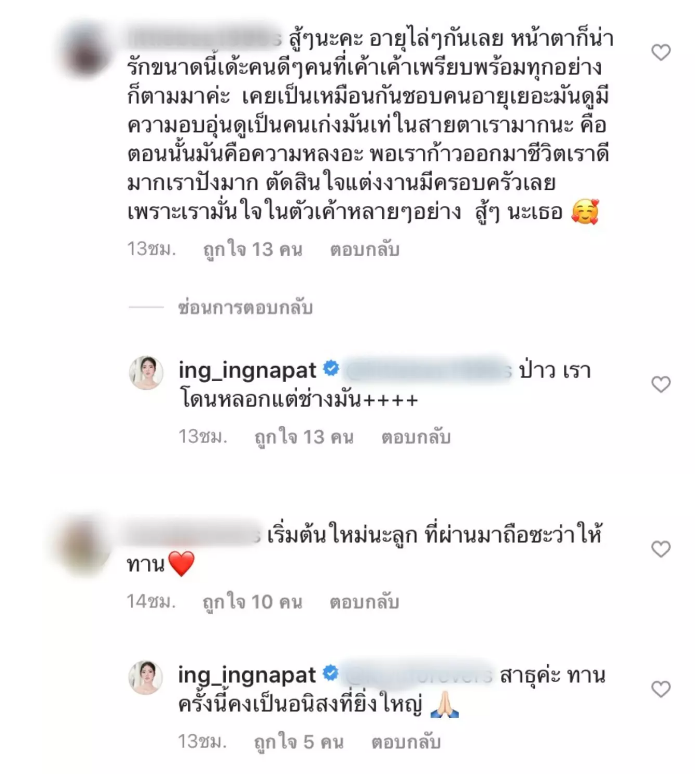Open ing_ingnapat username in first reply
Image resolution: width=695 pixels, height=774 pixels.
(247, 370)
